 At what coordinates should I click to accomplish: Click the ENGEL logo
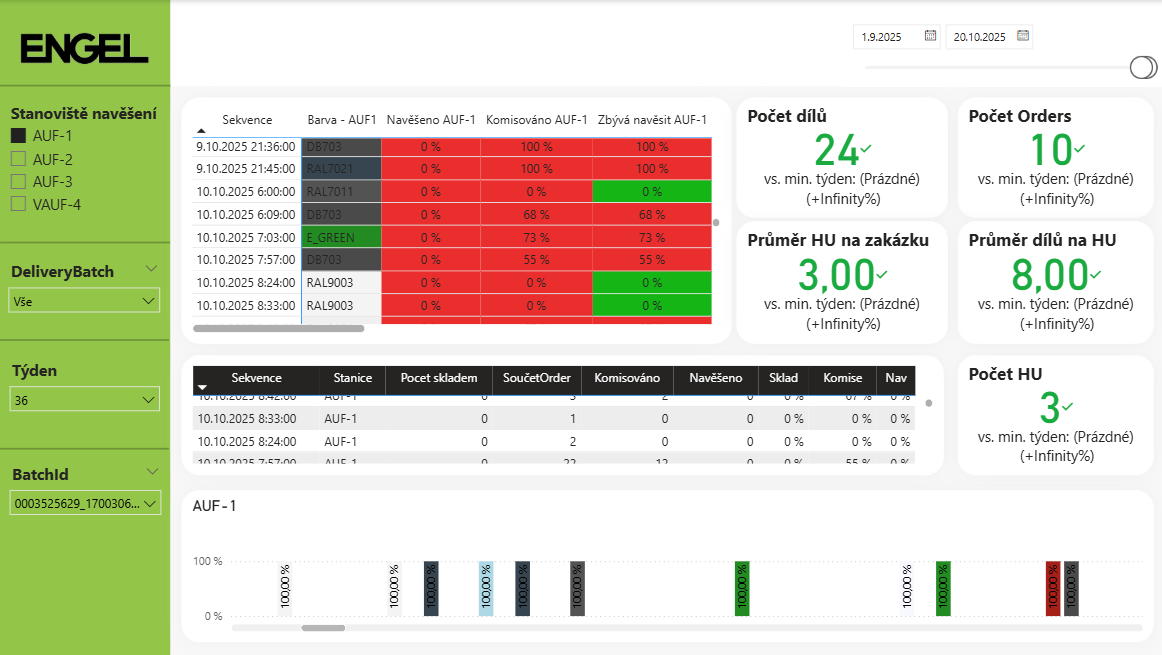click(x=84, y=48)
